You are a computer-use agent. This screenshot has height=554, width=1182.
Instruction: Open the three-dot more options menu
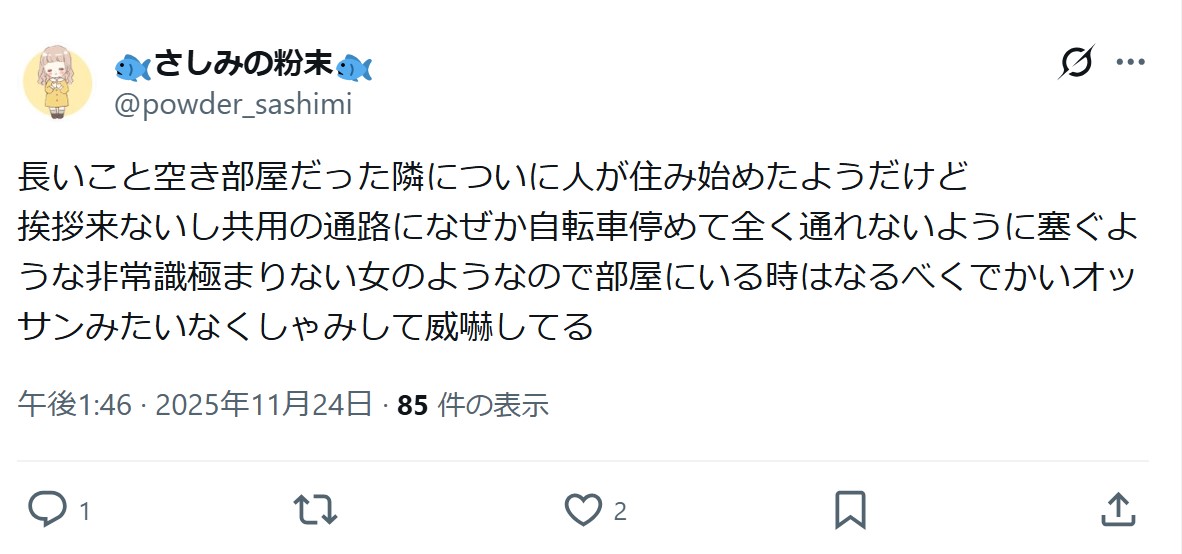click(x=1130, y=63)
